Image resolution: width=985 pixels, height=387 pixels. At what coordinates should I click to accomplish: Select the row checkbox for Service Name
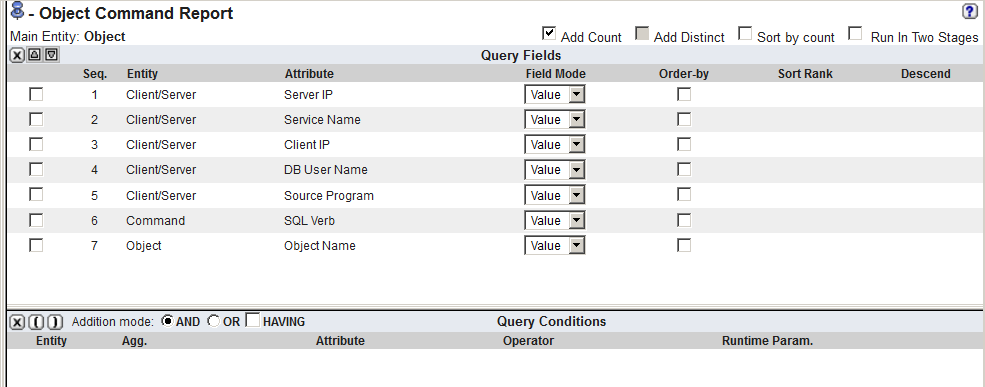point(36,119)
